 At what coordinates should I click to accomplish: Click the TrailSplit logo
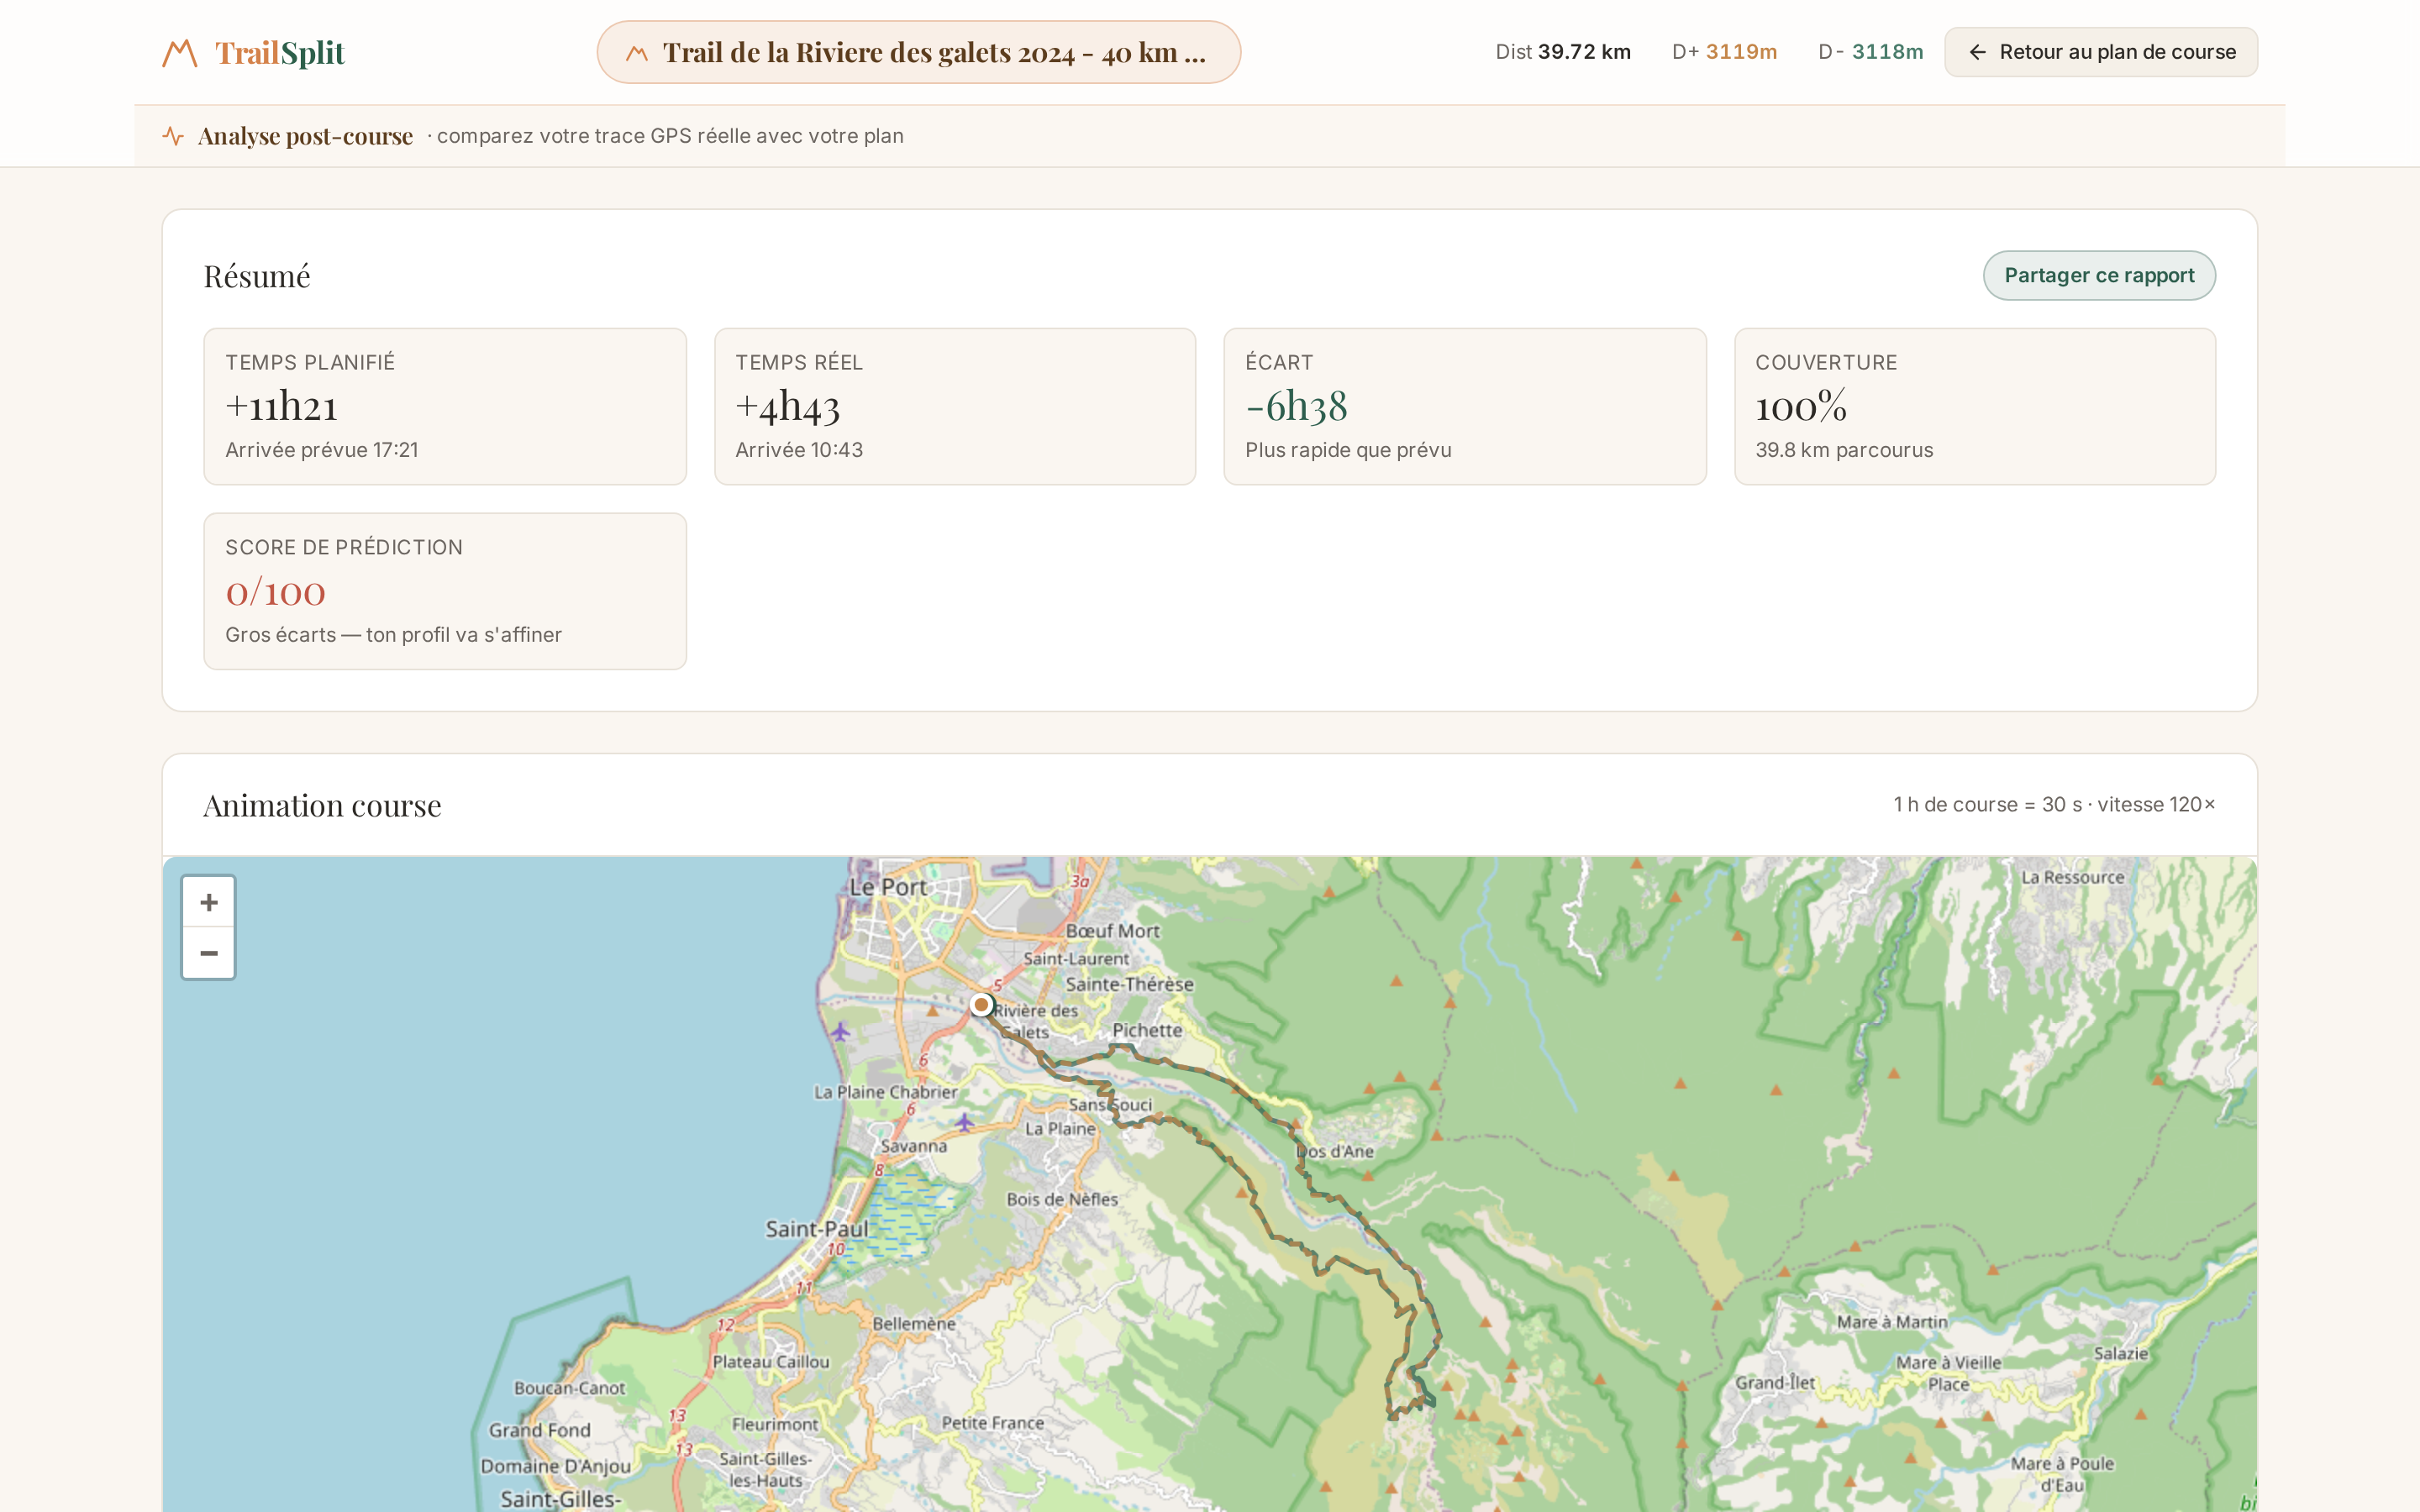(253, 52)
